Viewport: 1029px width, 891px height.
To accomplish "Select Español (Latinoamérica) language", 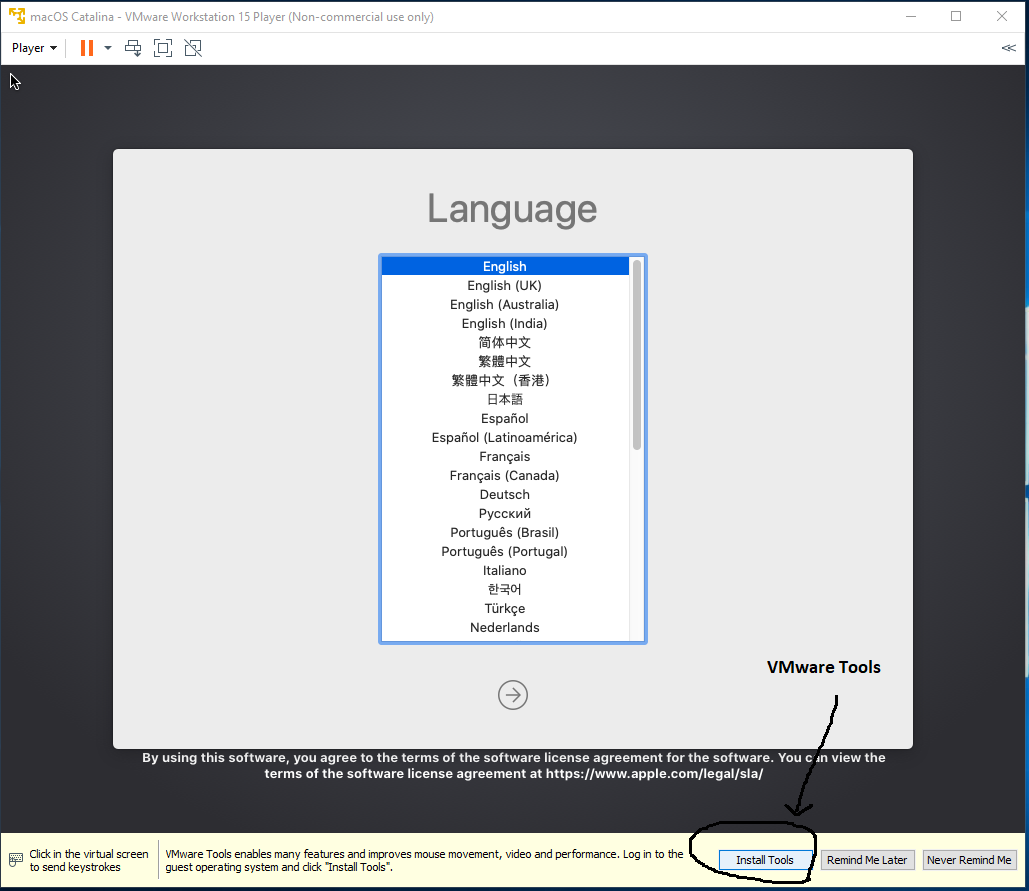I will [505, 438].
